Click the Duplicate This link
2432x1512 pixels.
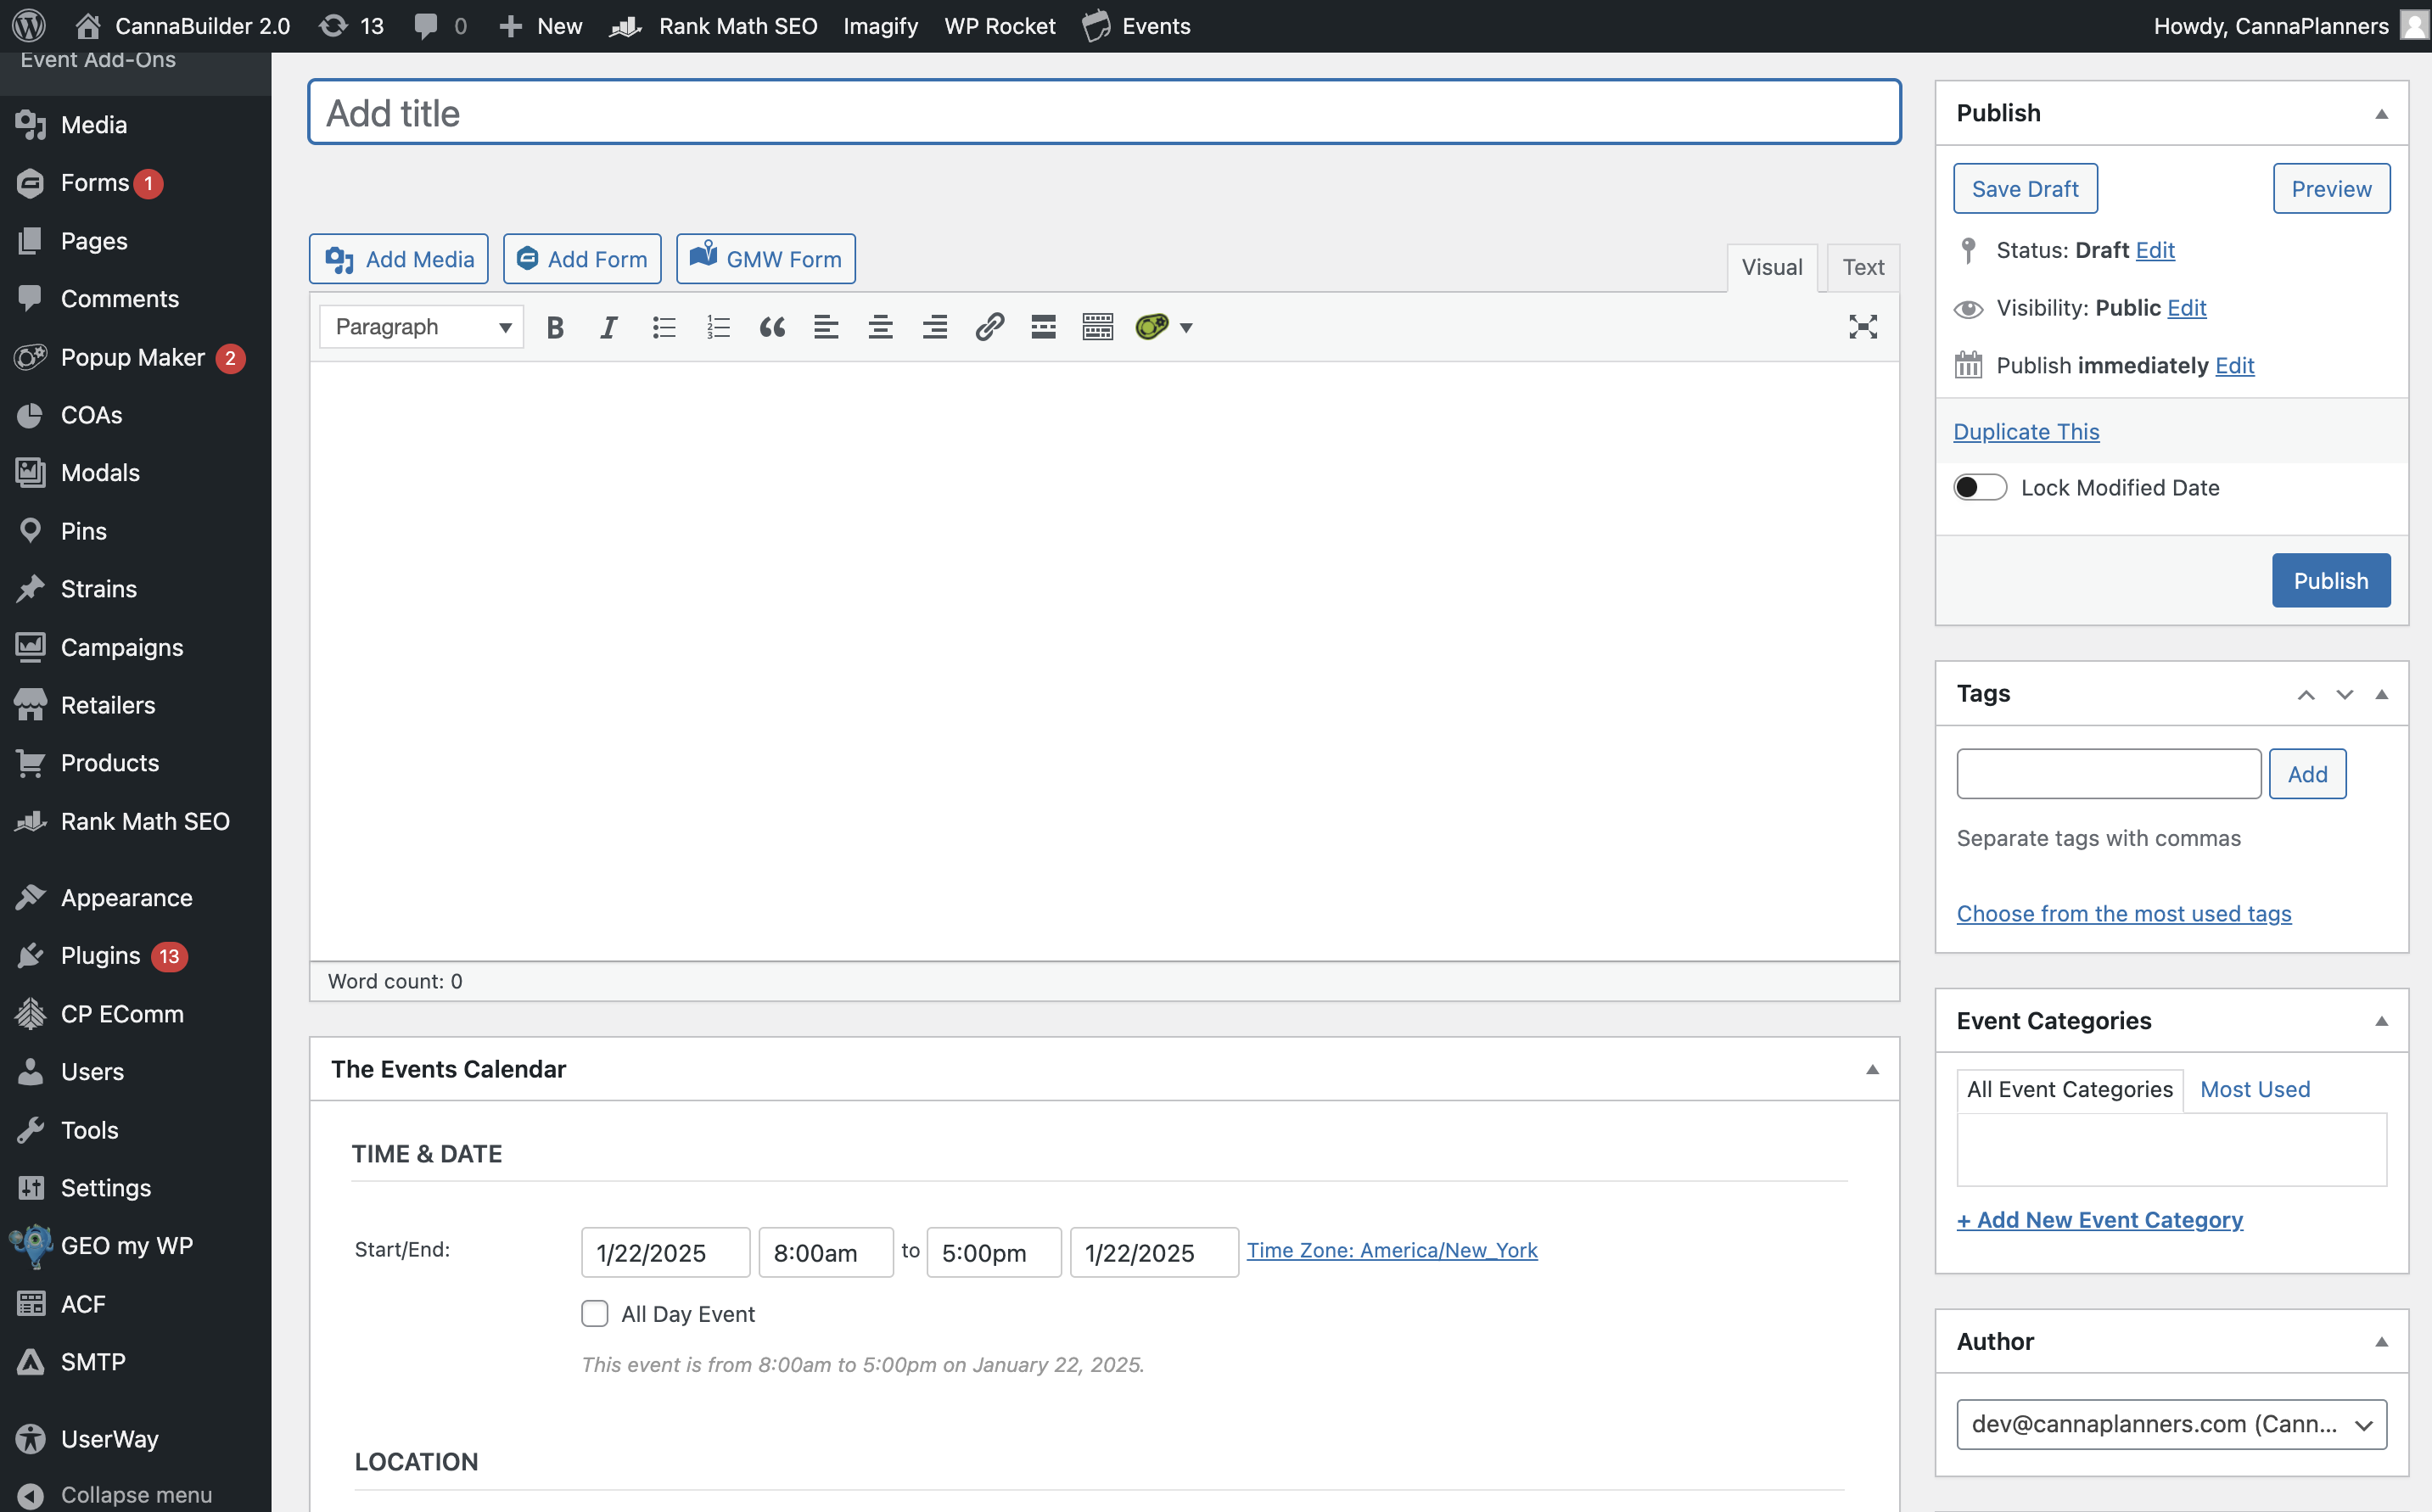2026,431
